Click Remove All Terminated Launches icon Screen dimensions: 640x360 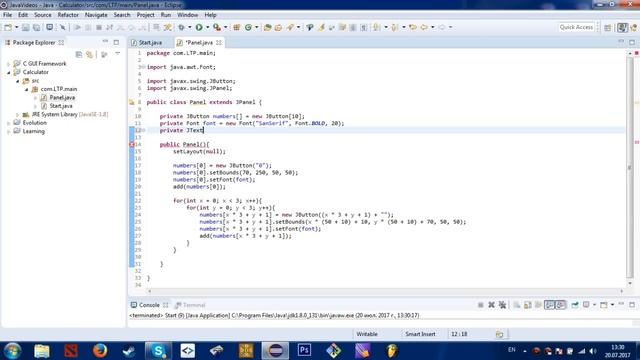pyautogui.click(x=502, y=305)
